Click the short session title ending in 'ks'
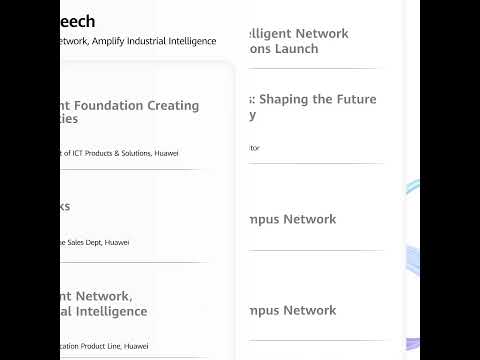This screenshot has height=360, width=480. tap(65, 206)
